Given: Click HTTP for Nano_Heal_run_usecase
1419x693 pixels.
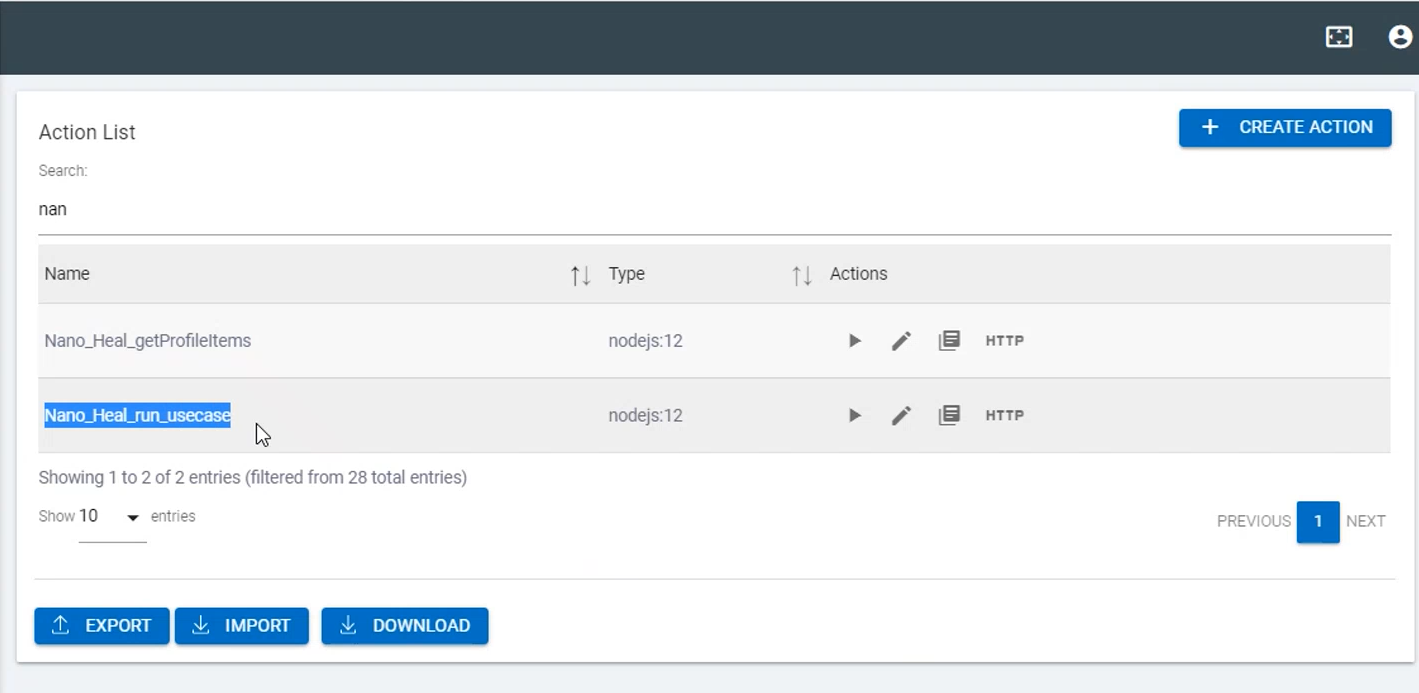Looking at the screenshot, I should (x=1005, y=415).
